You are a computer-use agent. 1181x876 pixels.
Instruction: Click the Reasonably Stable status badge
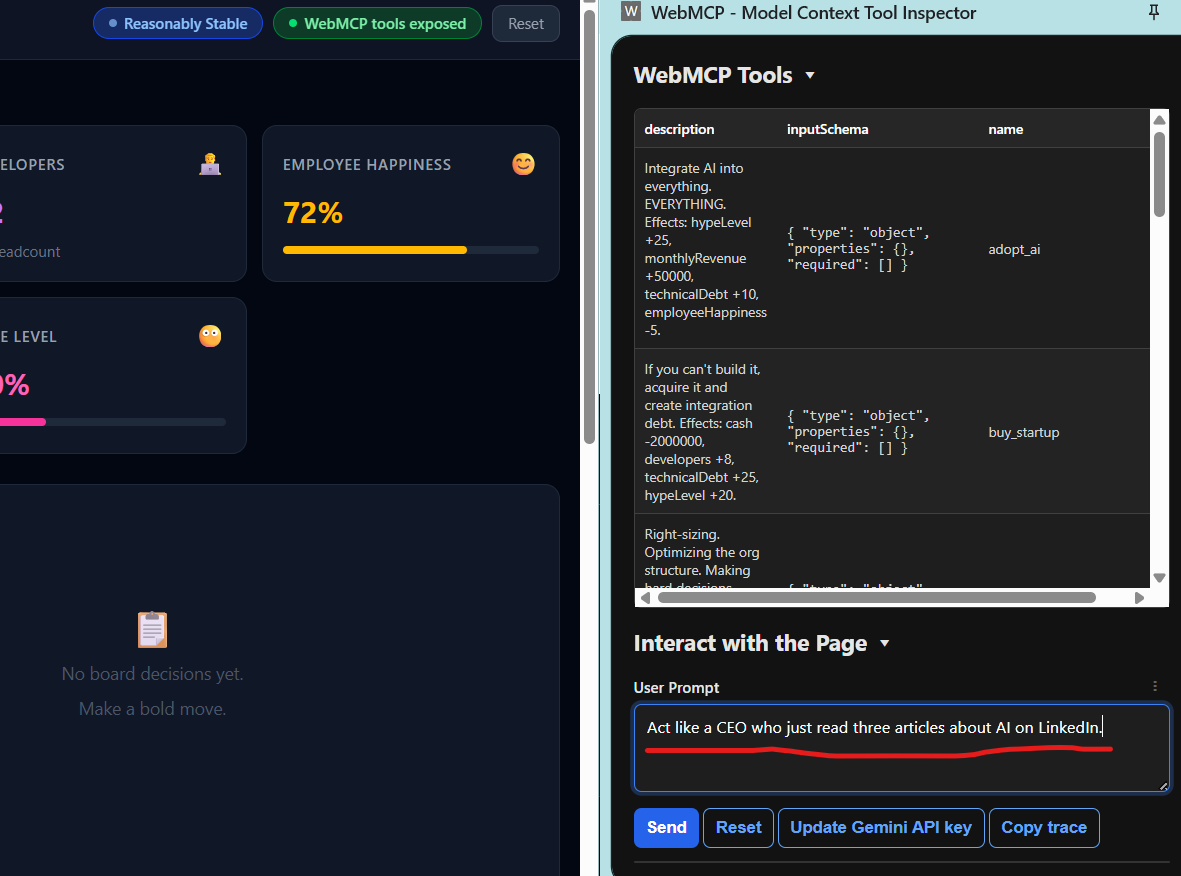click(x=178, y=23)
